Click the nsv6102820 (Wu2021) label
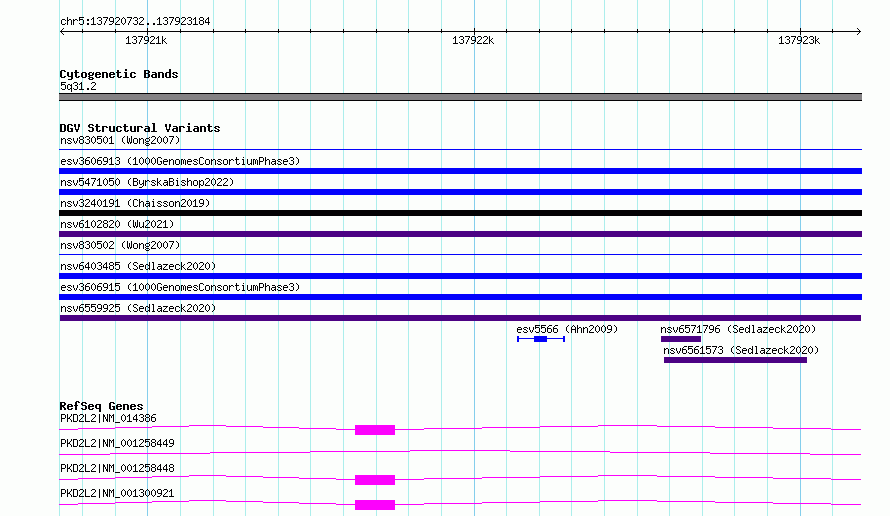890x516 pixels. [117, 224]
